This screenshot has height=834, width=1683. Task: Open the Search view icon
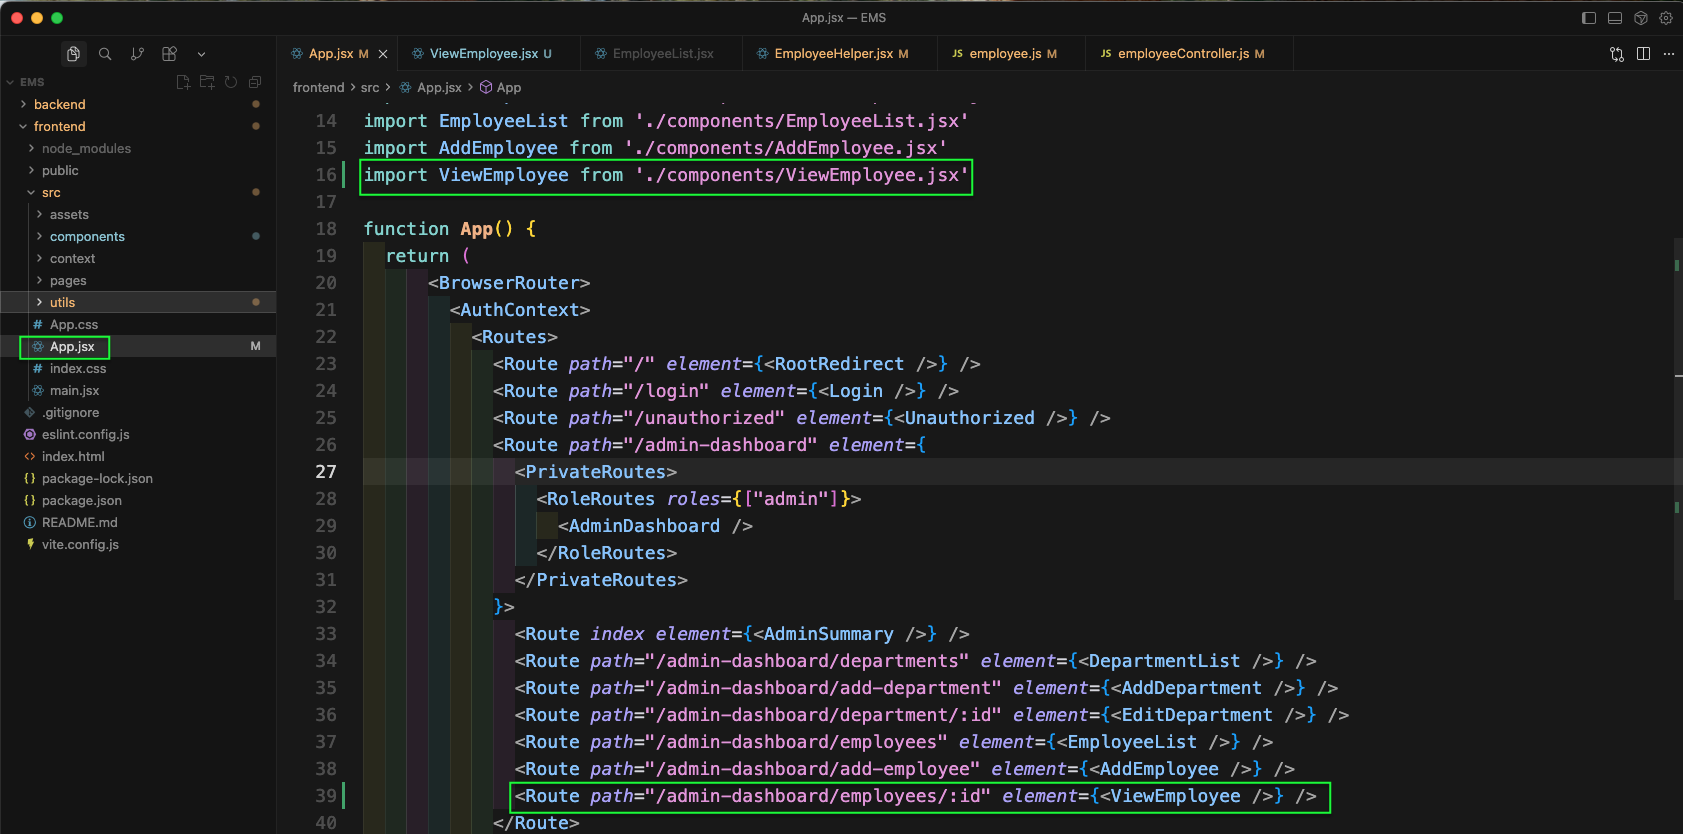[105, 54]
